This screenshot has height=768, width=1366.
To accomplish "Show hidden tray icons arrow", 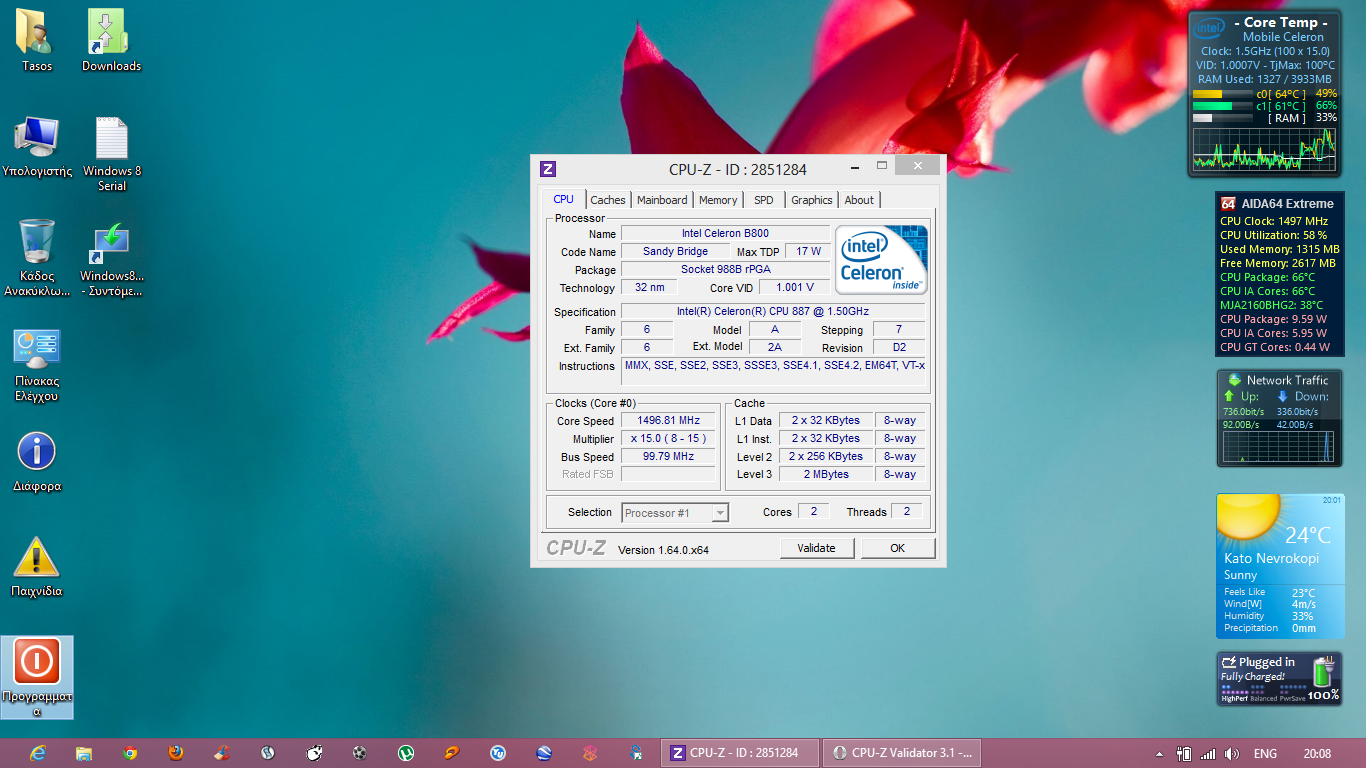I will click(x=1159, y=754).
